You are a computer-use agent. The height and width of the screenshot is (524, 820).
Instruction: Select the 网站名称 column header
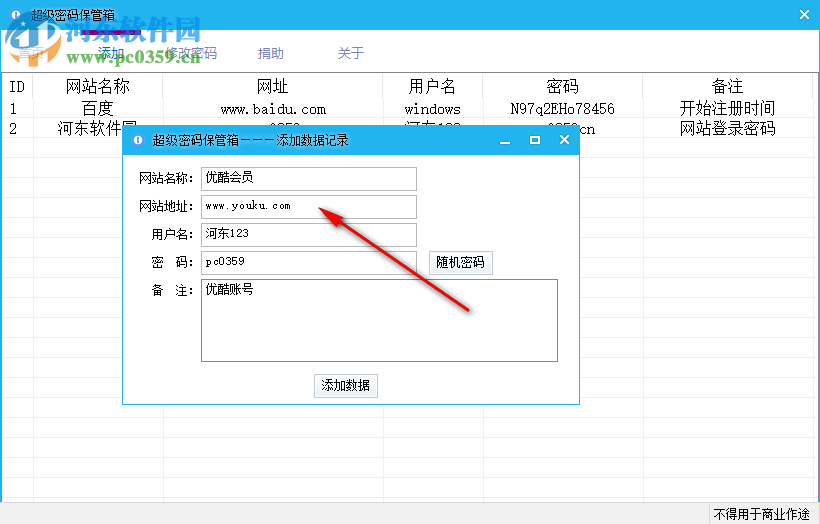pyautogui.click(x=98, y=86)
